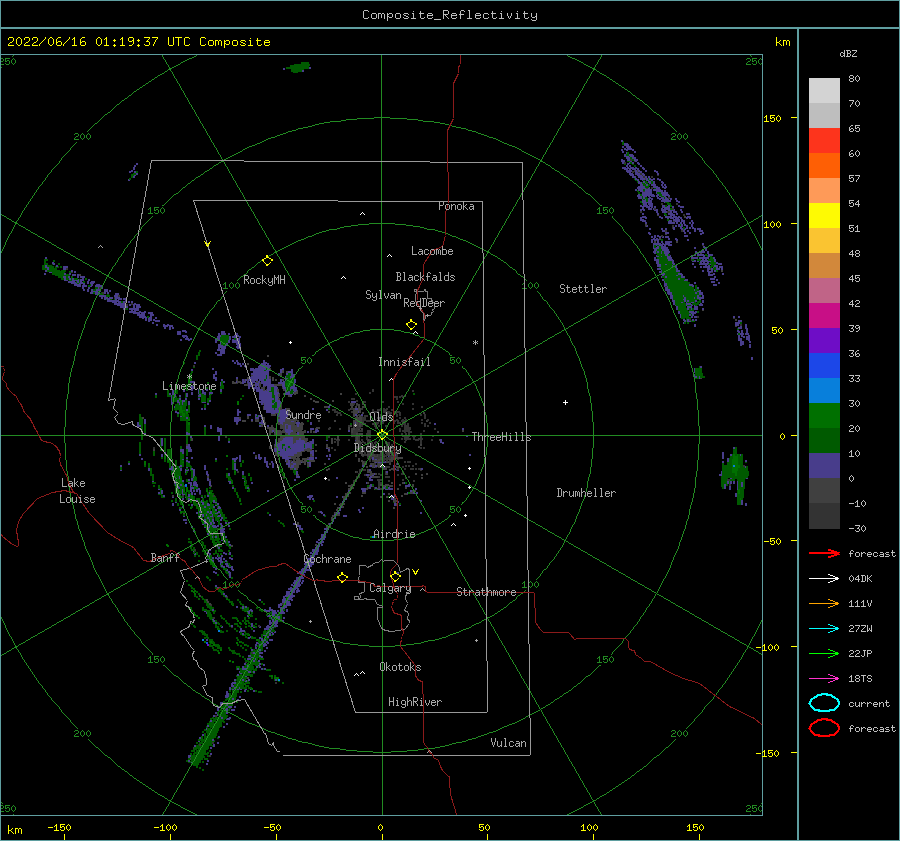
Task: Click the yellow 51 dBZ color swatch
Action: [824, 216]
